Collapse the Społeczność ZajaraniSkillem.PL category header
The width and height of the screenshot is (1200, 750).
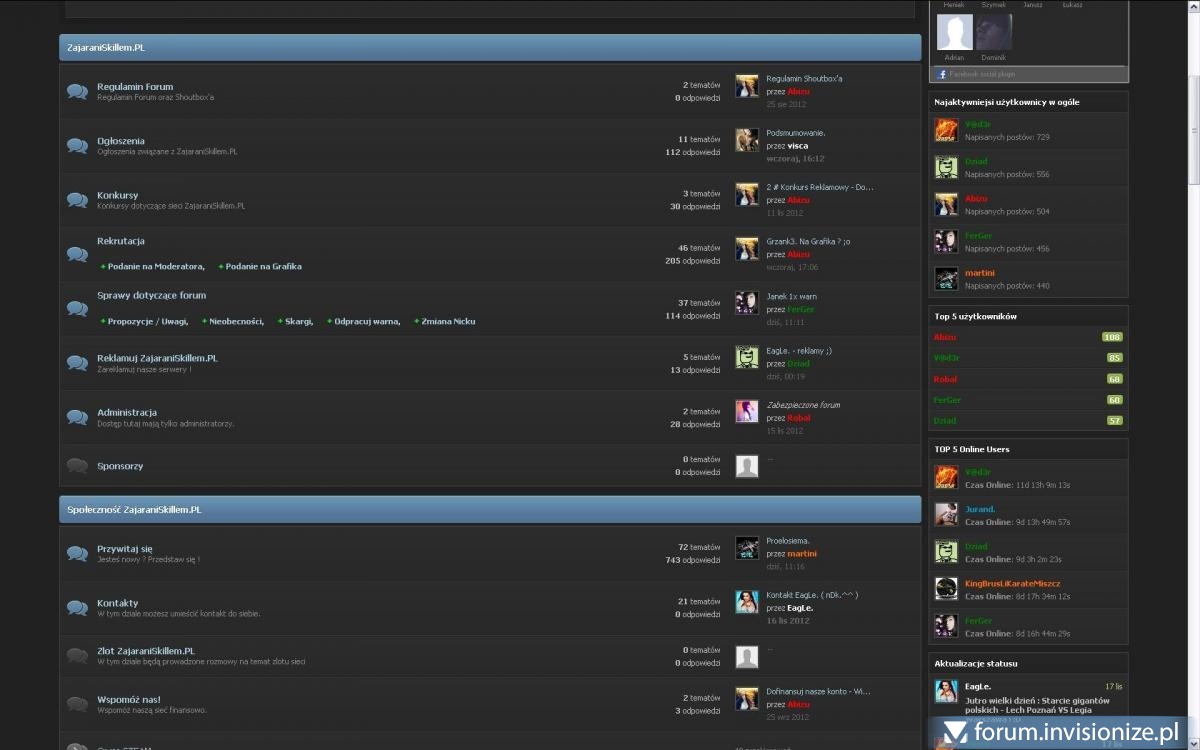pyautogui.click(x=490, y=510)
